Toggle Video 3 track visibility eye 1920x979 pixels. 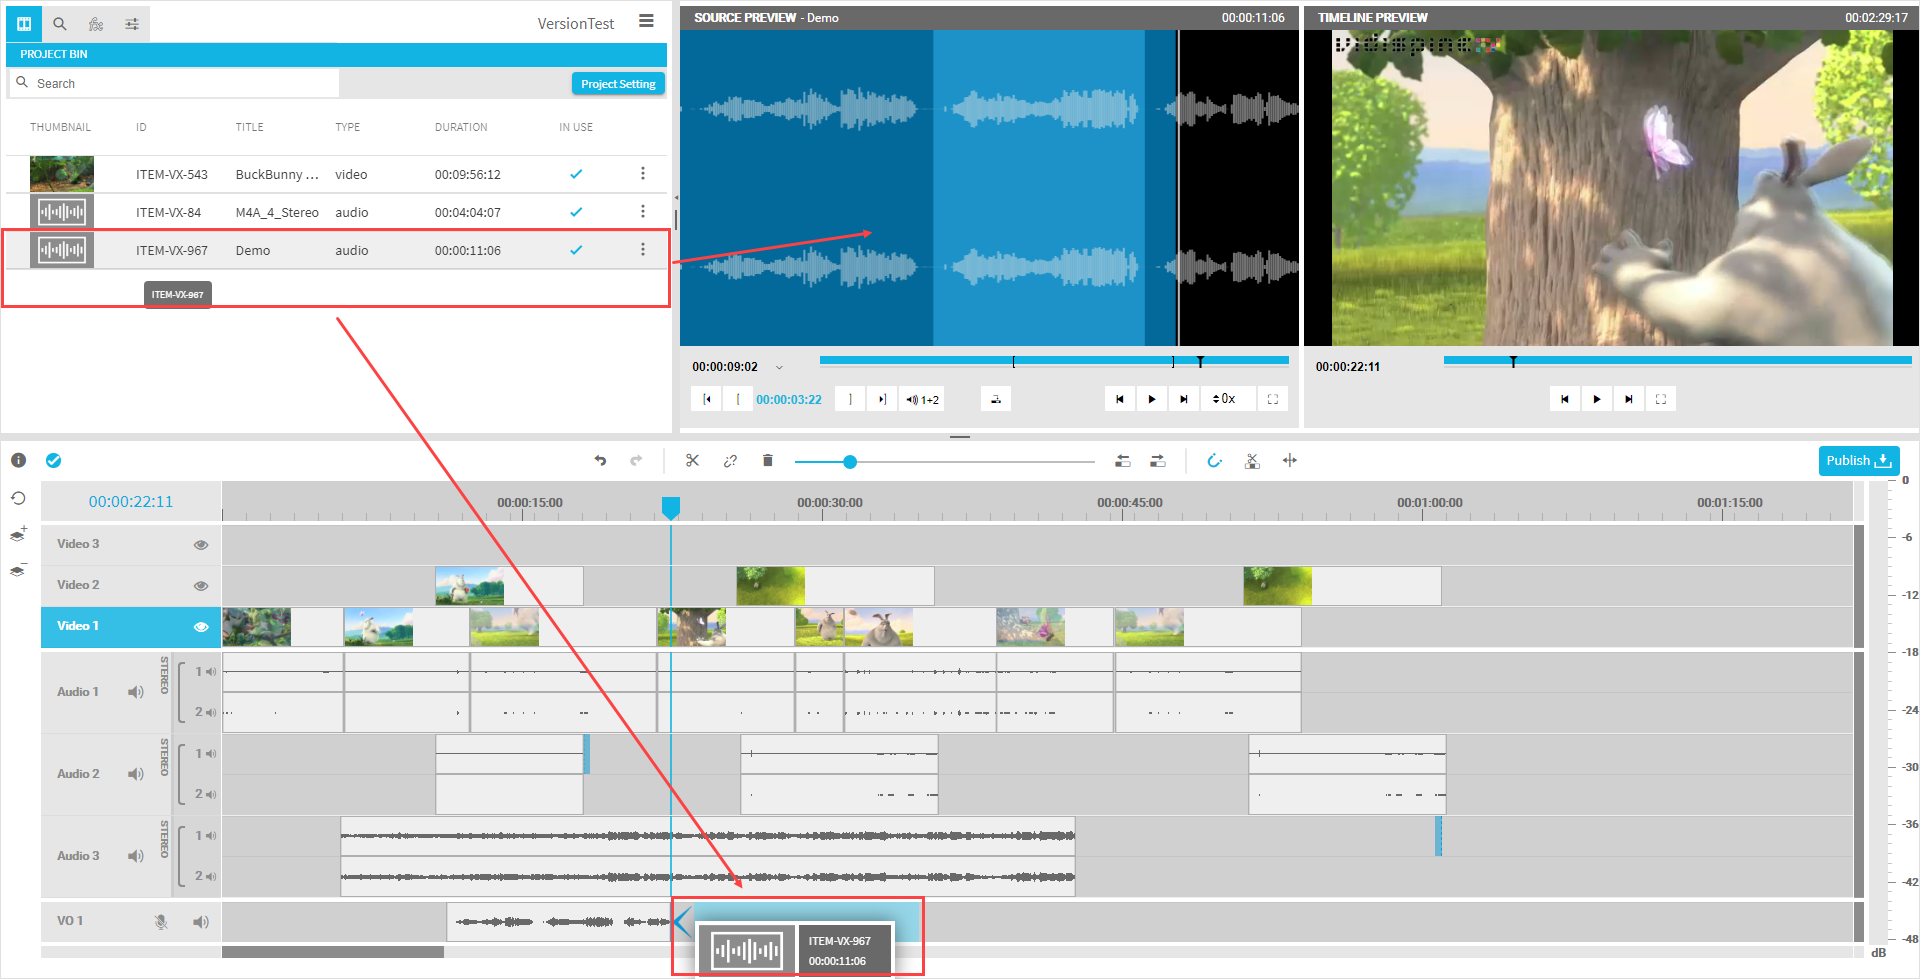pyautogui.click(x=201, y=545)
